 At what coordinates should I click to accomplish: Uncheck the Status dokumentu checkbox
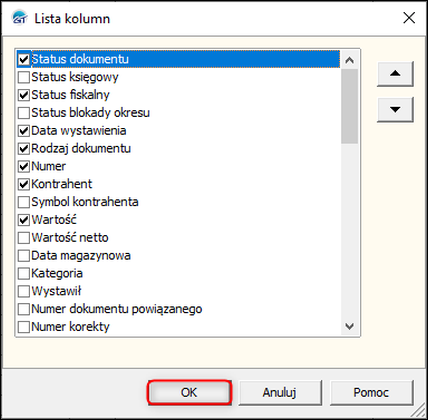(24, 59)
